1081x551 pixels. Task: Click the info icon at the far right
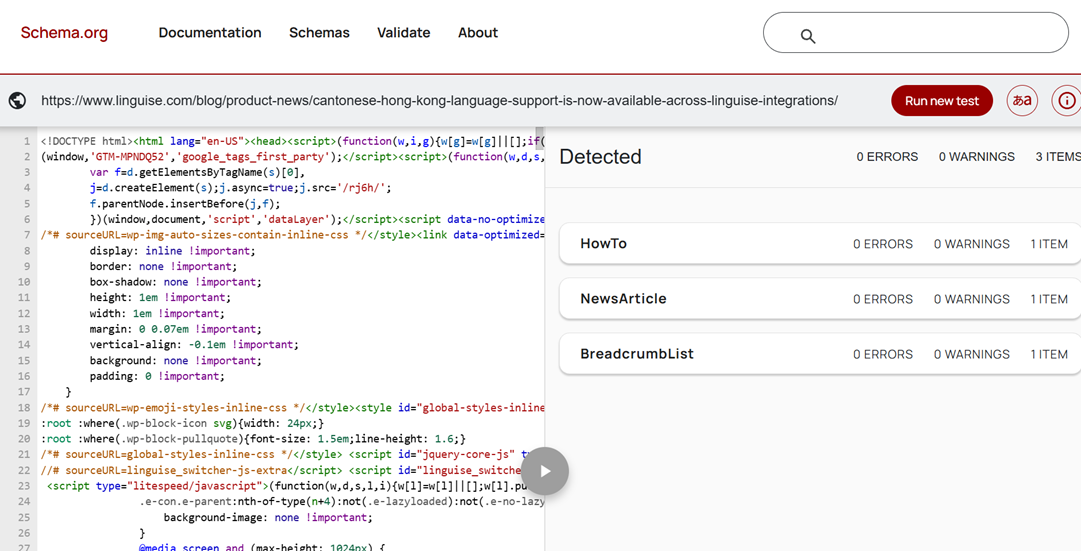[x=1066, y=101]
